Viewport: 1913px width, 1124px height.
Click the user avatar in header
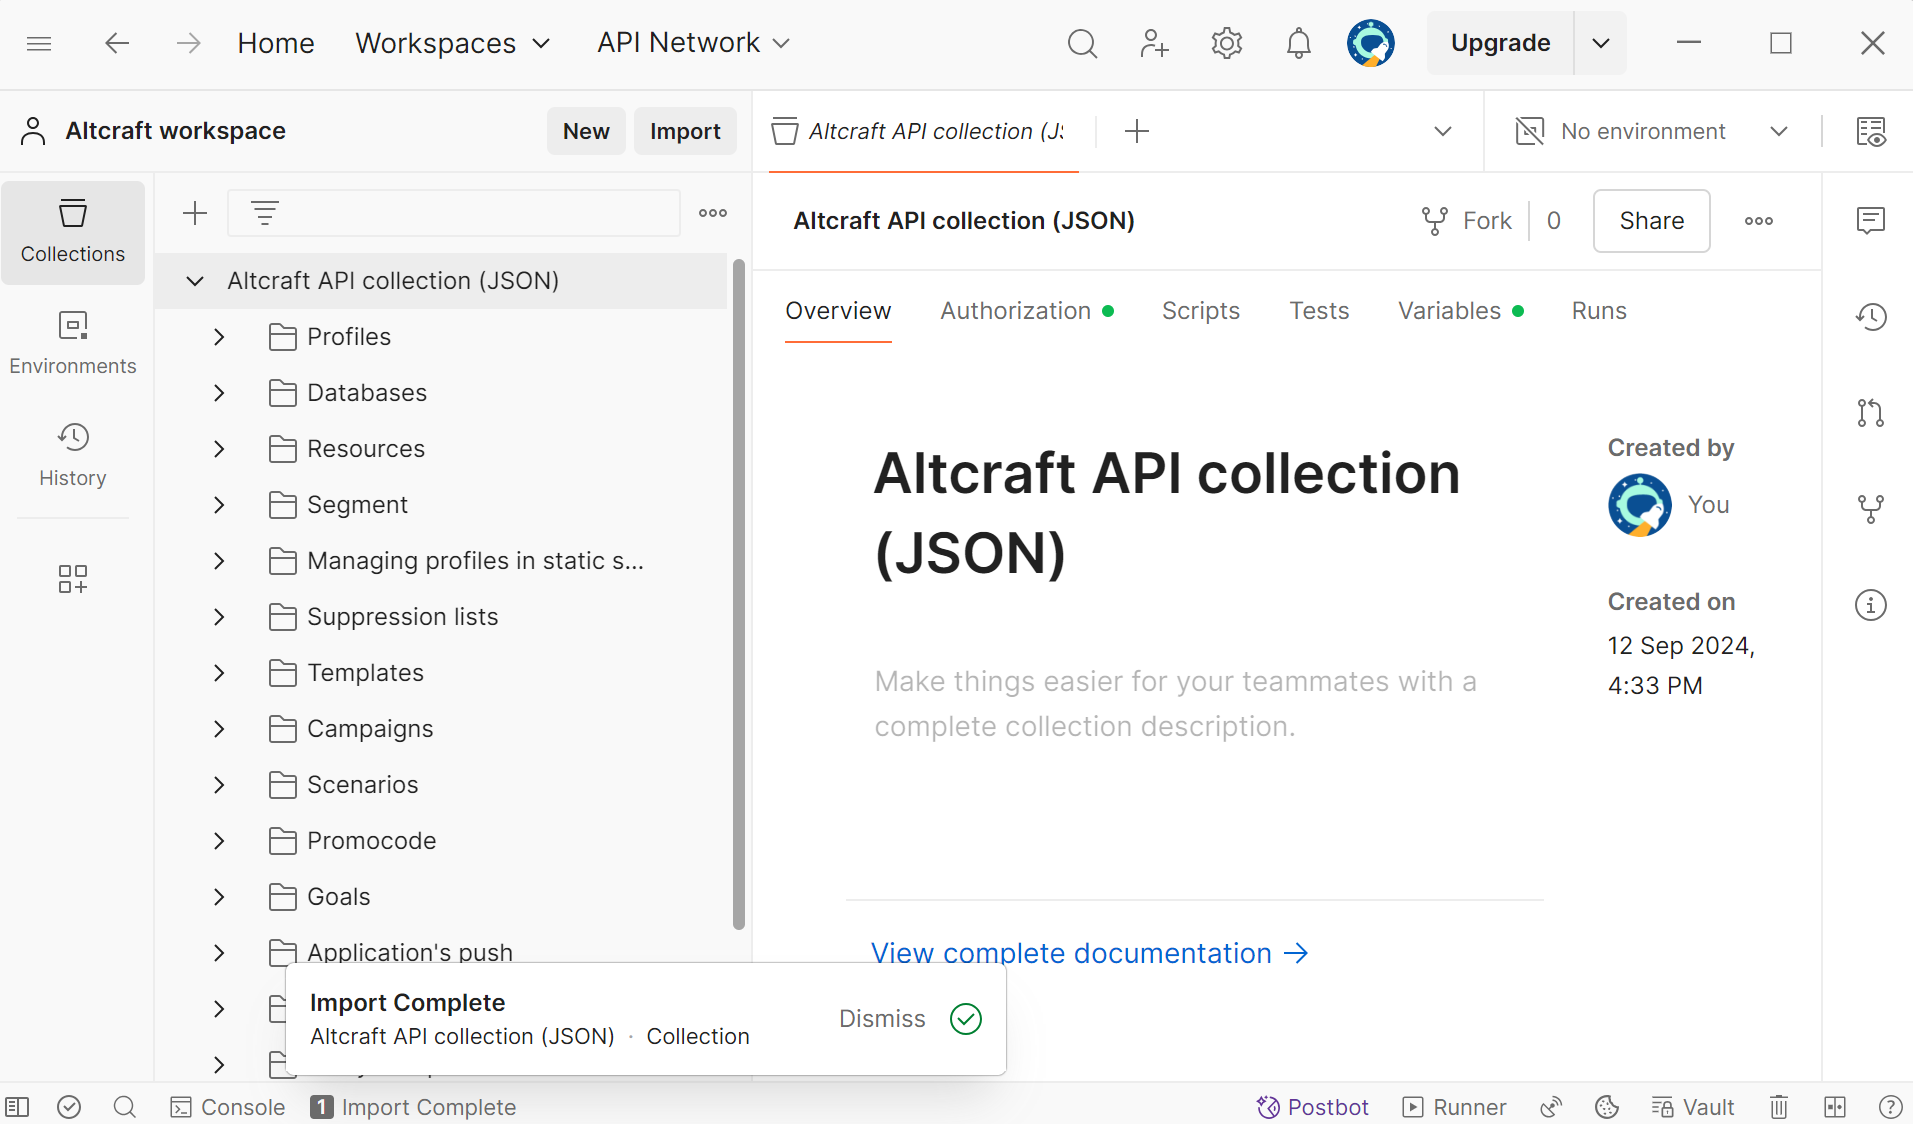click(x=1370, y=43)
